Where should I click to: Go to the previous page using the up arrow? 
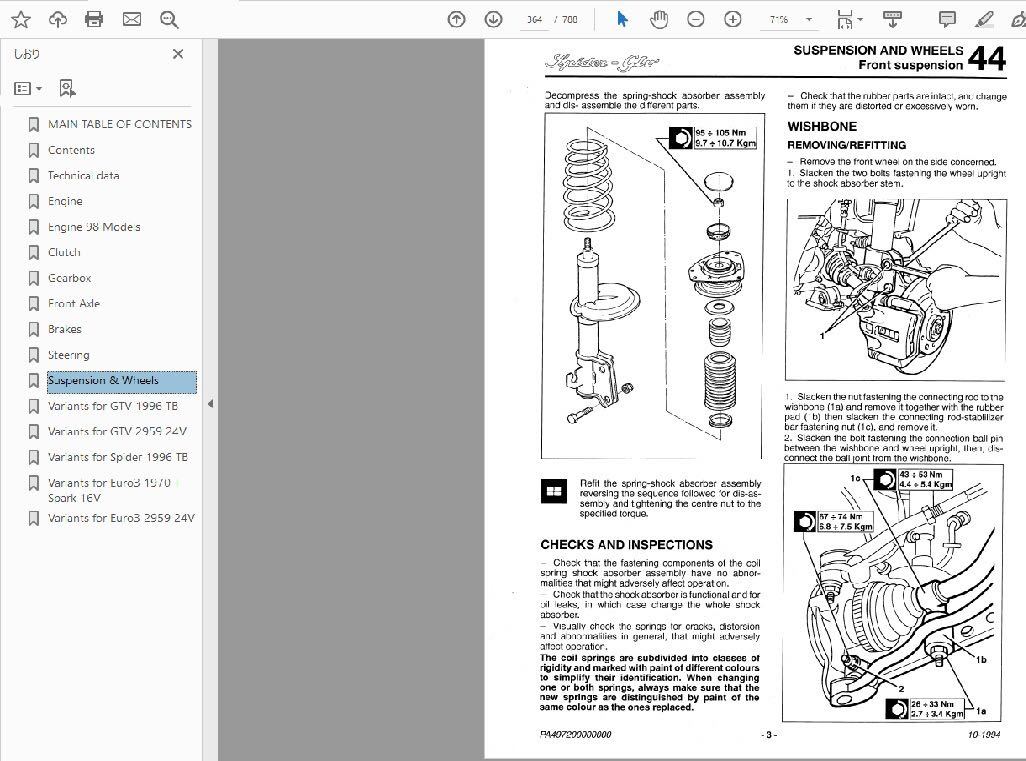[456, 20]
